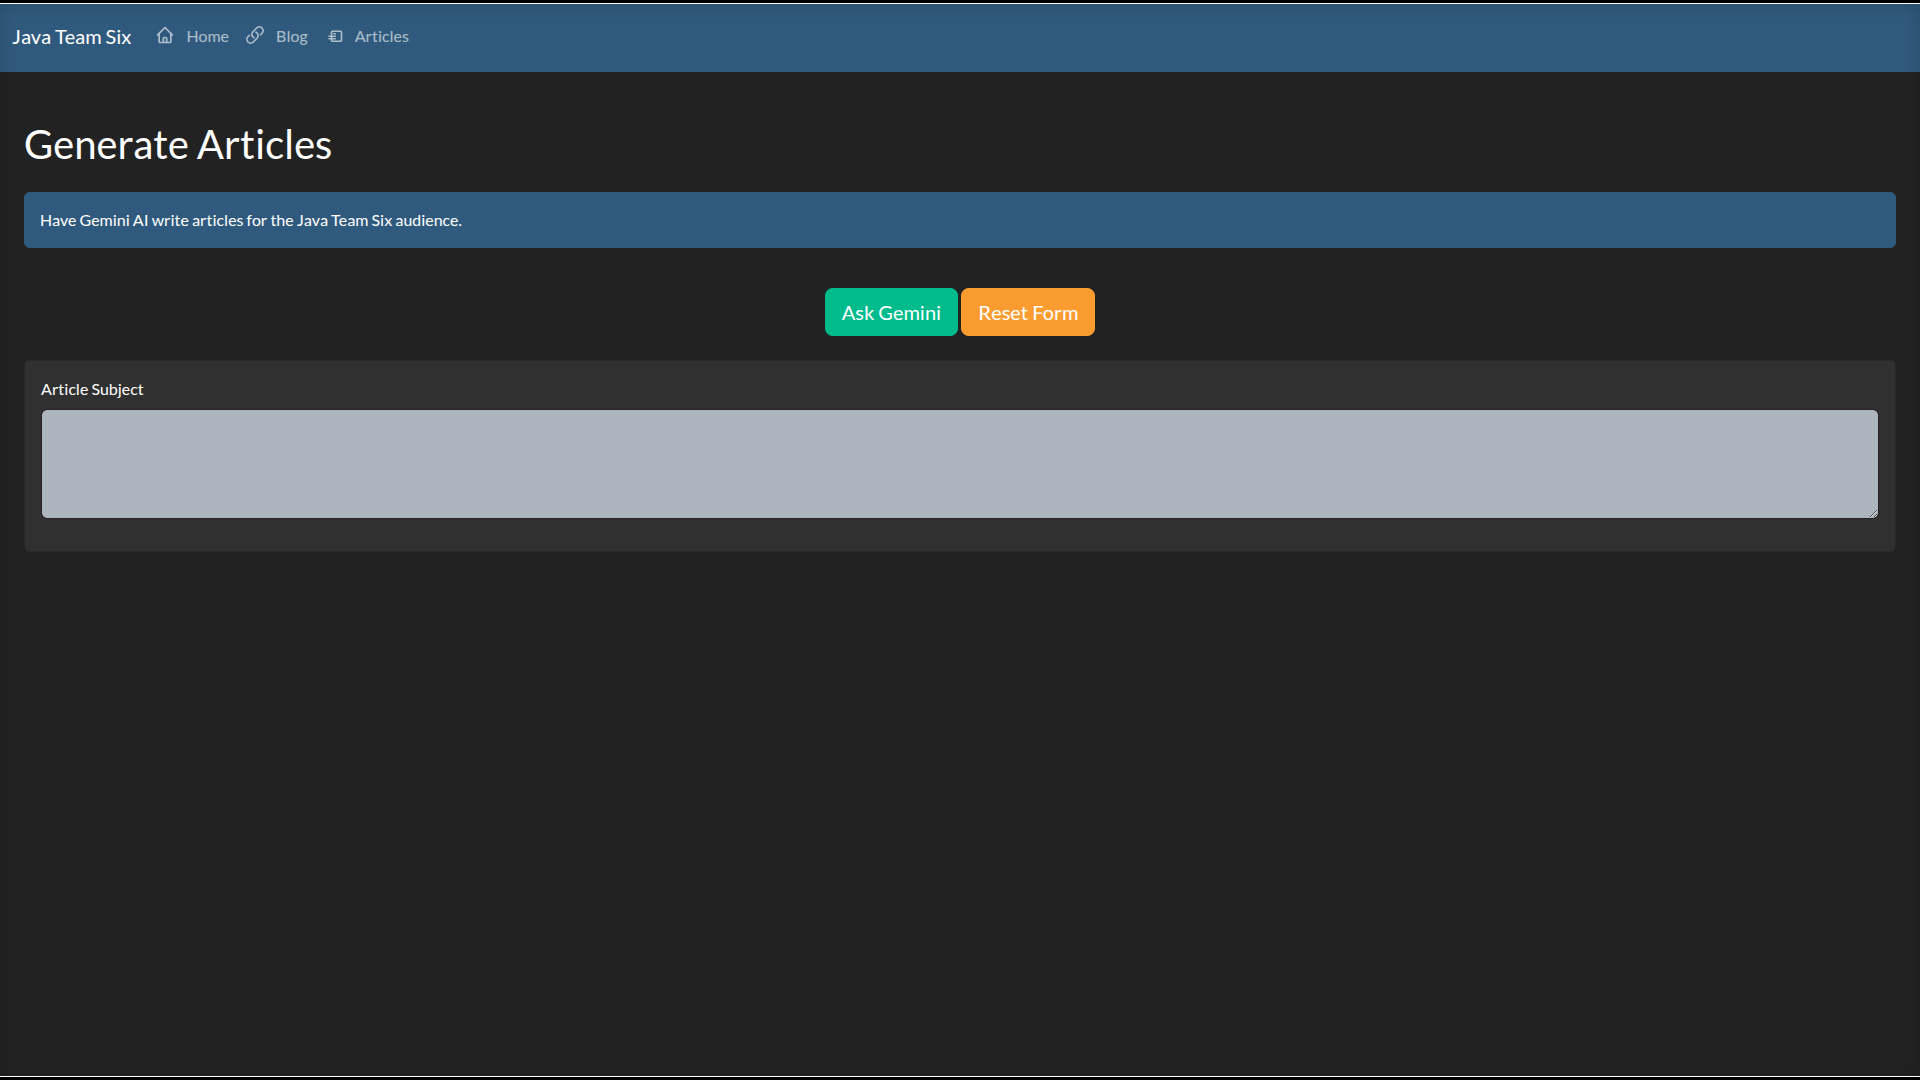Click the Generate Articles page heading
The height and width of the screenshot is (1080, 1920).
coord(178,145)
